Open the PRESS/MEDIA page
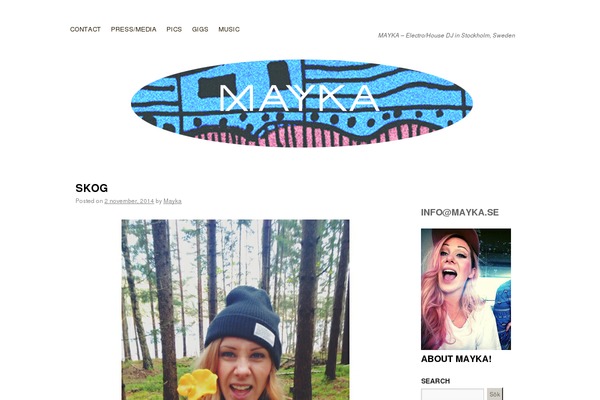The image size is (600, 400). 134,29
